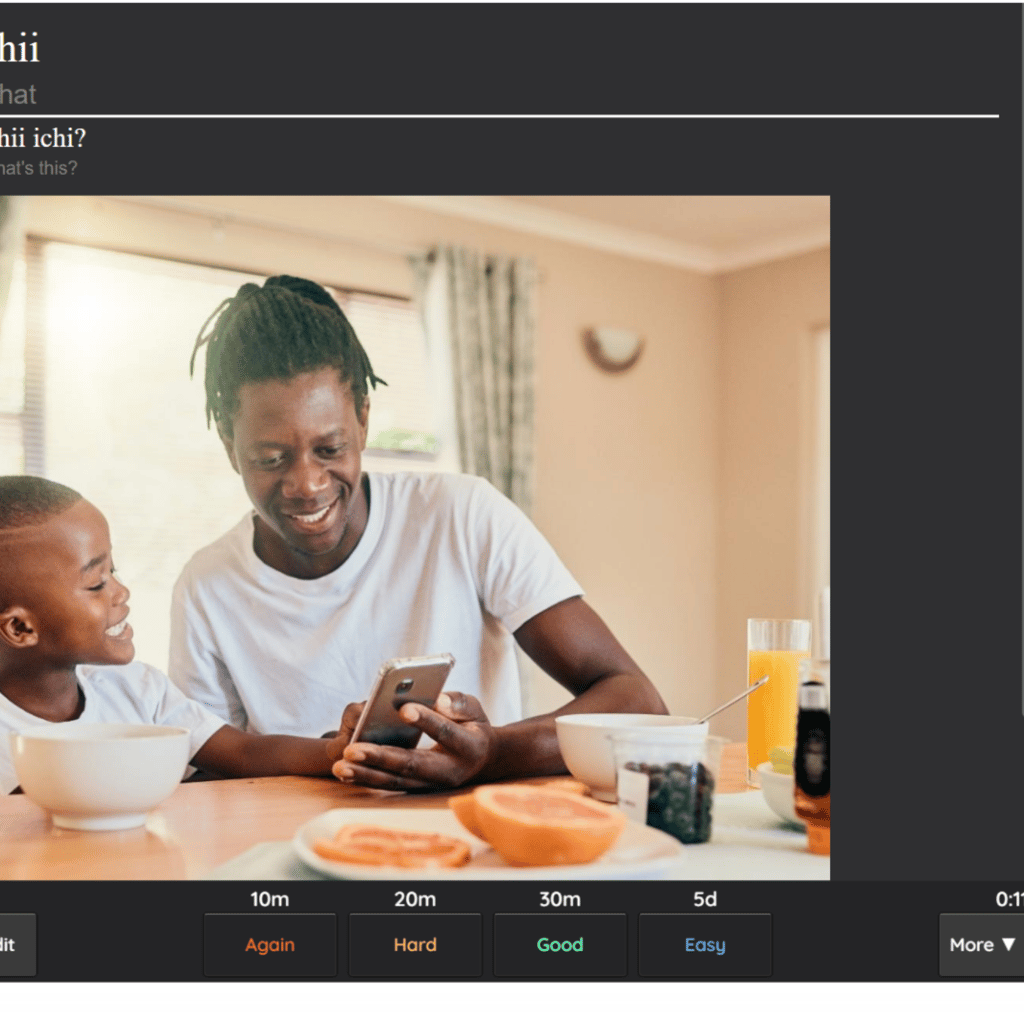Click the 5d interval label above Easy

coord(705,899)
